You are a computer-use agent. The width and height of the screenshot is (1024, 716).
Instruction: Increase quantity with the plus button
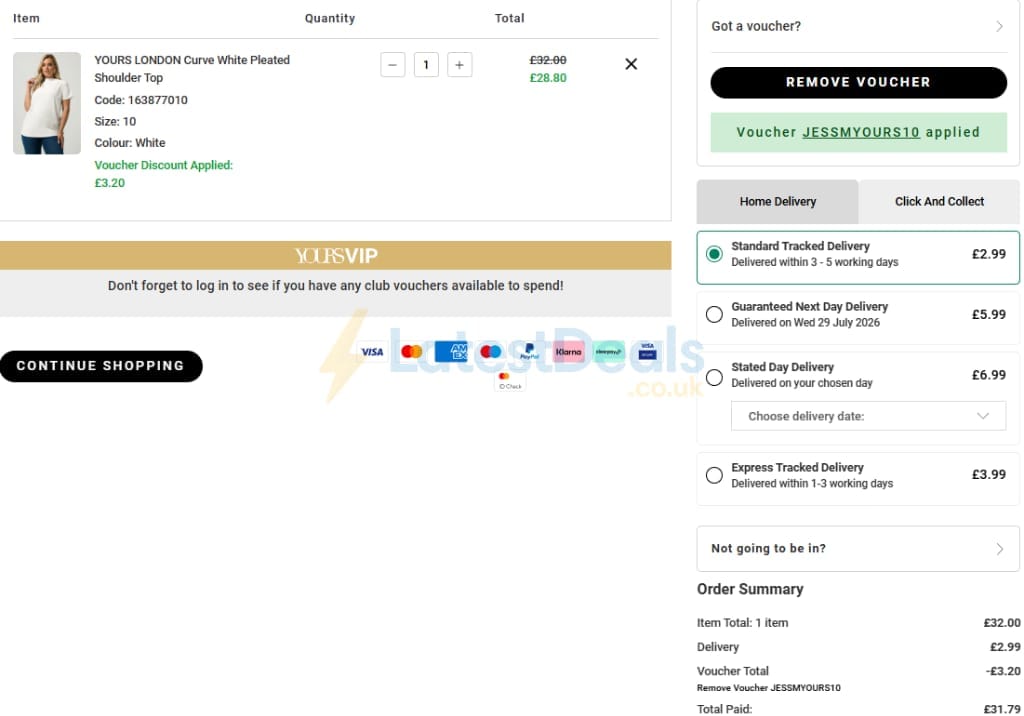coord(459,65)
